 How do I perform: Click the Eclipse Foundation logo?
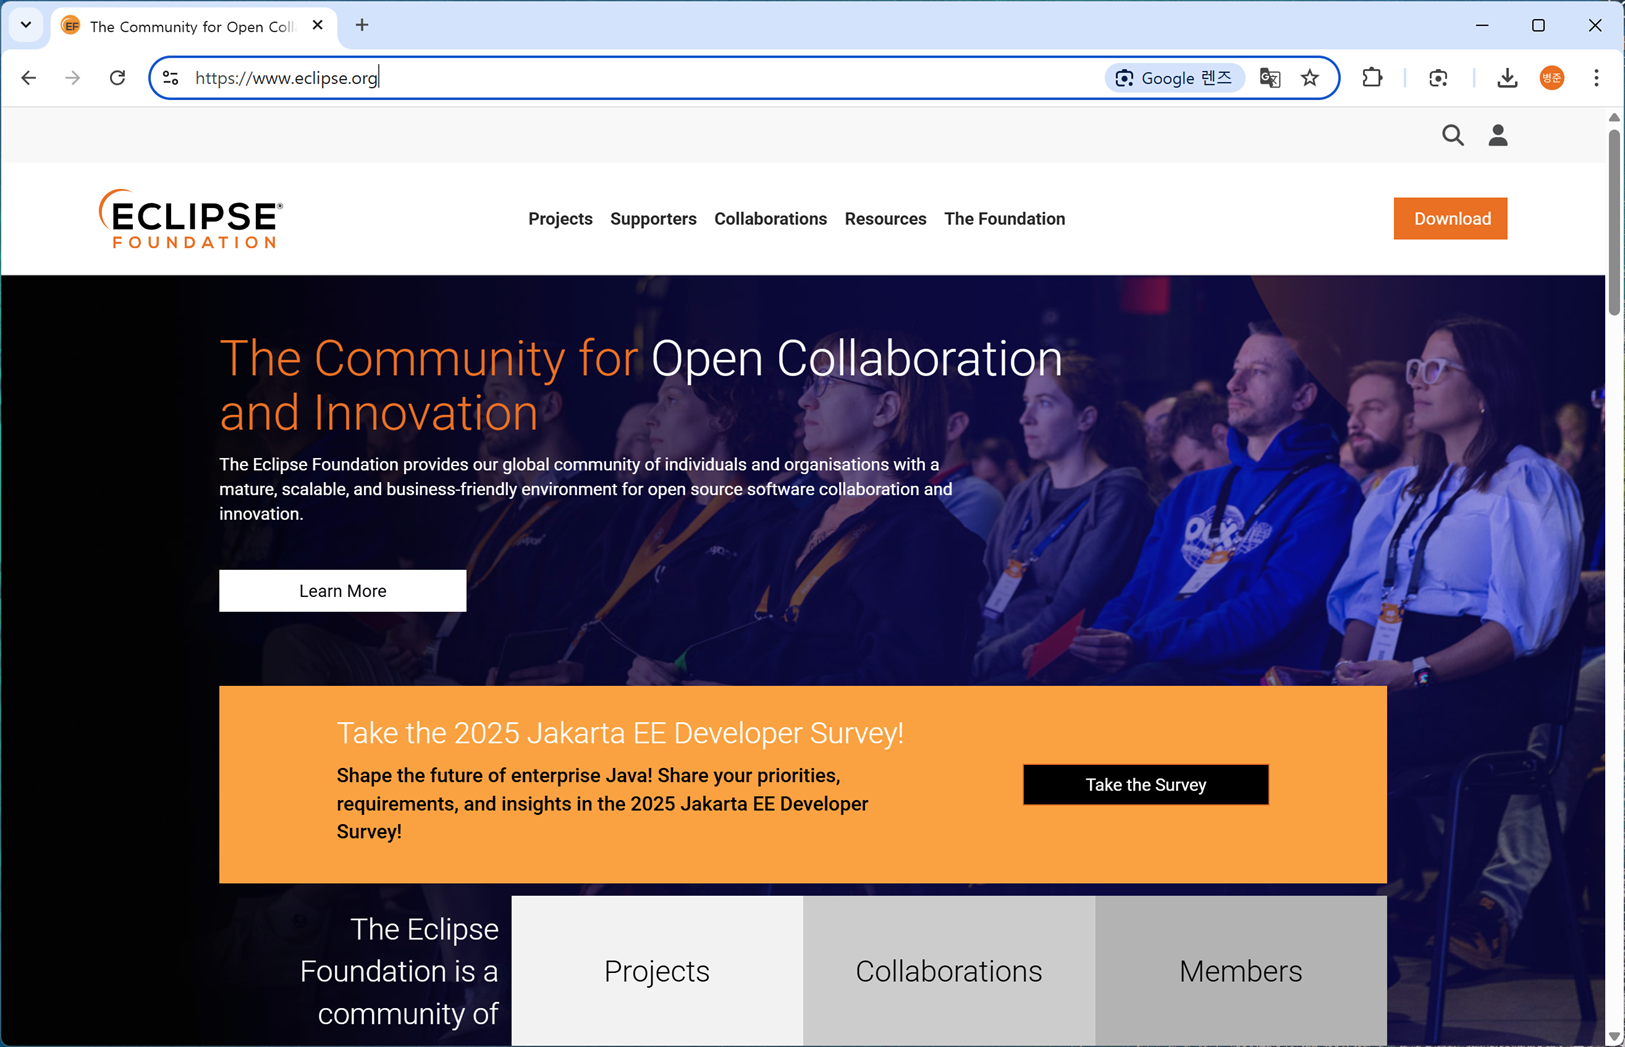(190, 219)
